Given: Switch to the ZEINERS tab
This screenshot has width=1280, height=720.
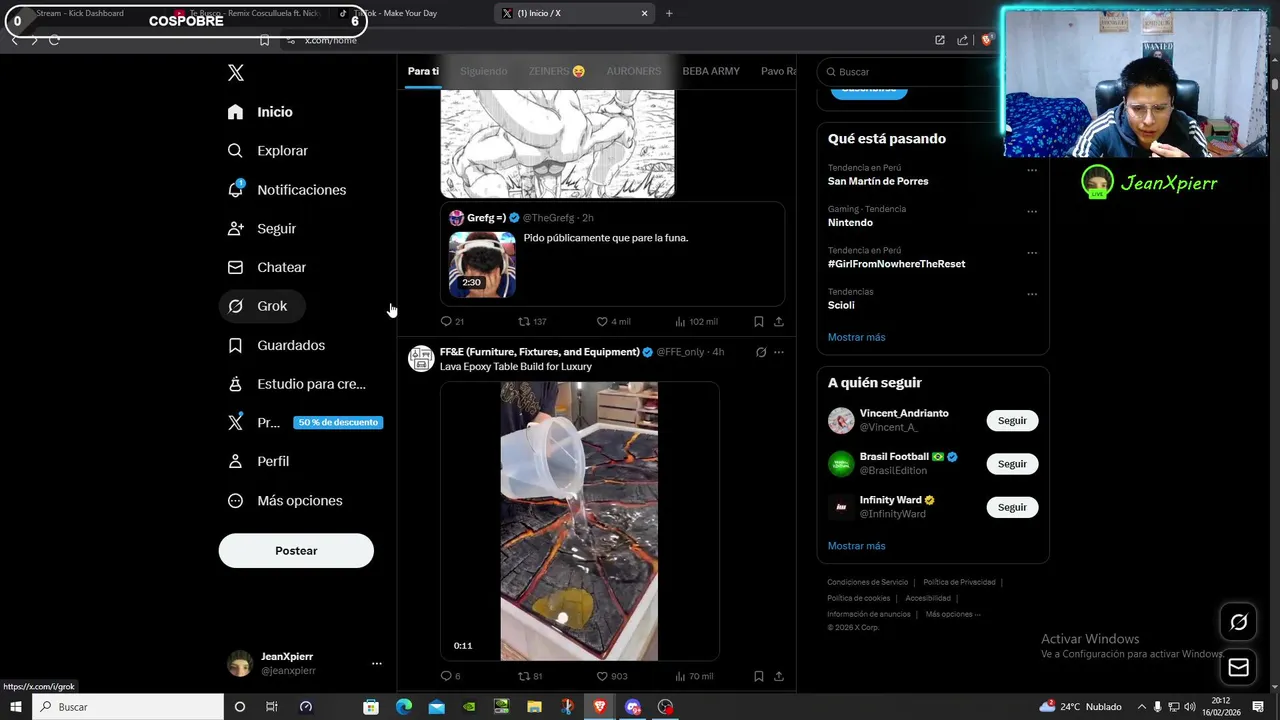Looking at the screenshot, I should (557, 71).
